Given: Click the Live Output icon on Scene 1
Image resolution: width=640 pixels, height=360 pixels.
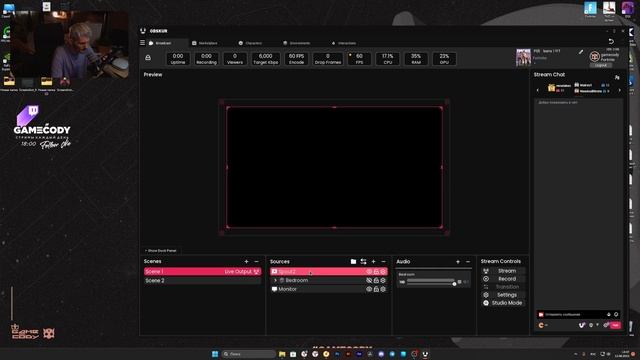Looking at the screenshot, I should point(256,271).
